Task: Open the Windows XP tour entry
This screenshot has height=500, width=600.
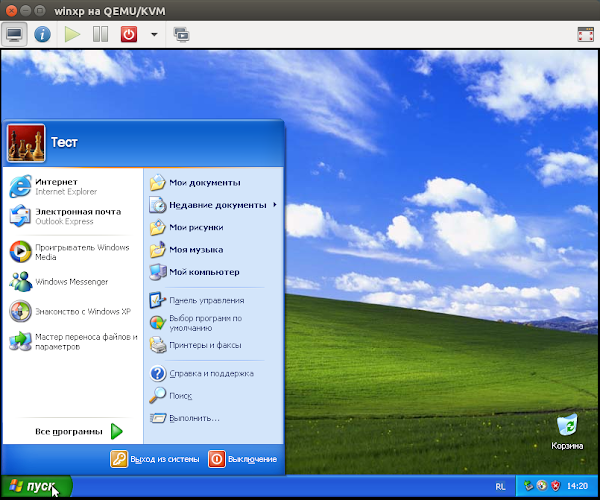Action: 73,311
